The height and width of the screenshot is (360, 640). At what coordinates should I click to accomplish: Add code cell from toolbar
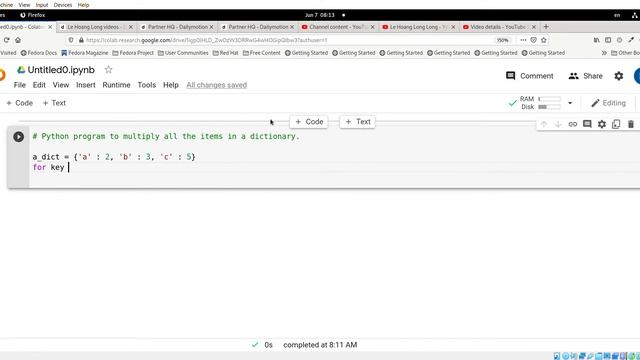click(20, 103)
